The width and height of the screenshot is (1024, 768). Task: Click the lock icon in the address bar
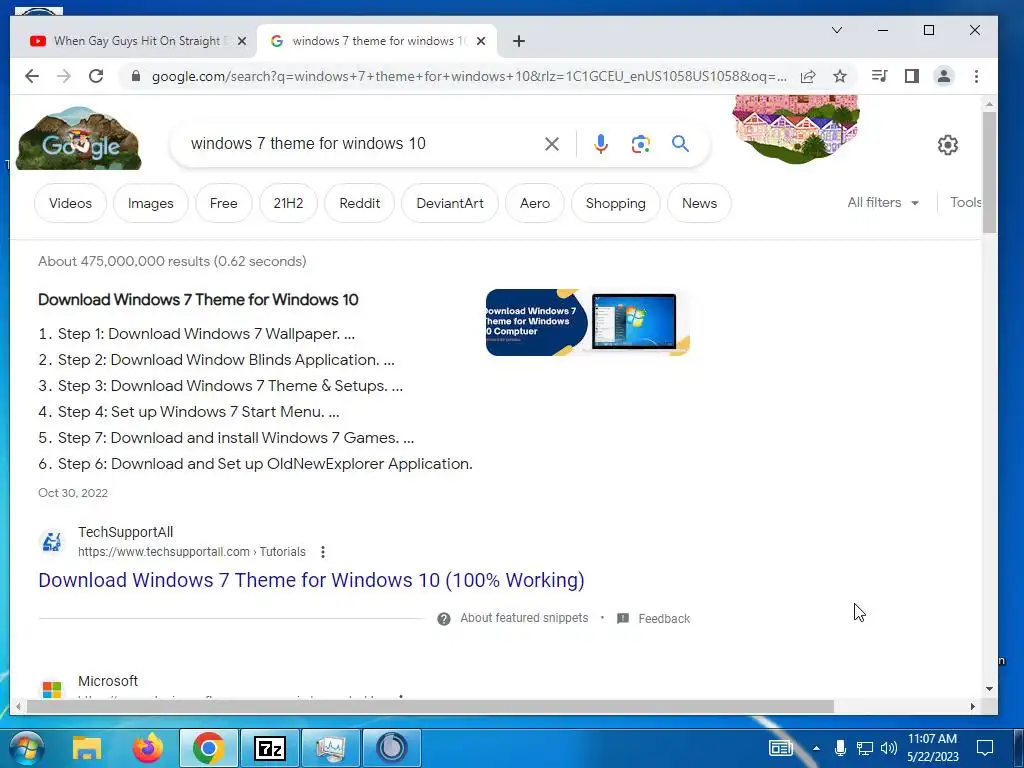pos(136,76)
